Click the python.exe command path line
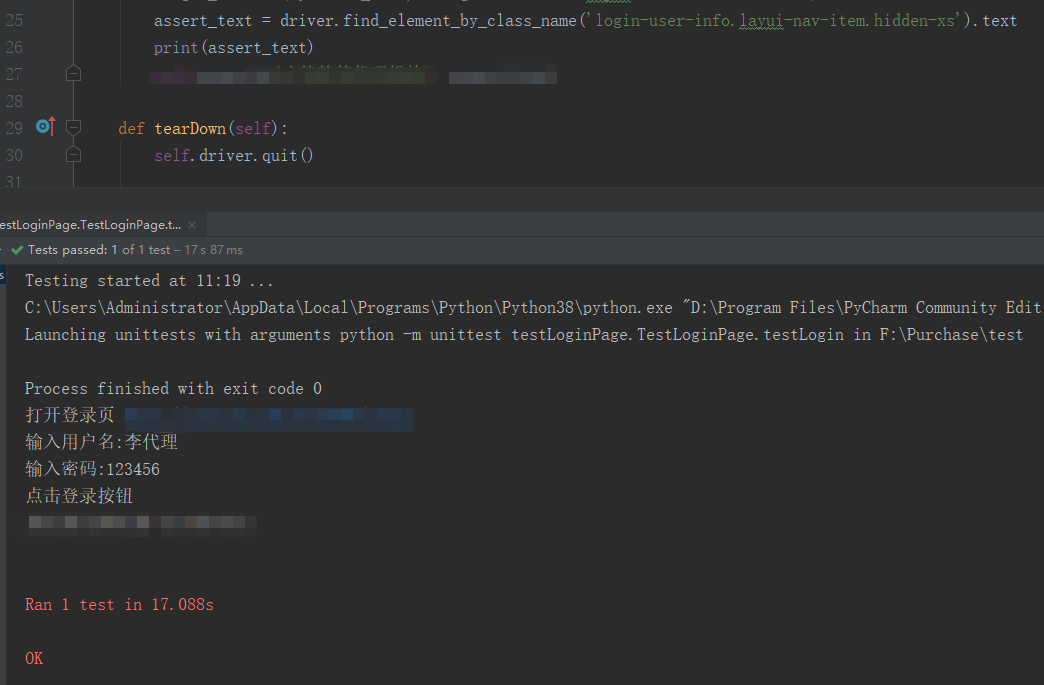1044x685 pixels. 533,308
